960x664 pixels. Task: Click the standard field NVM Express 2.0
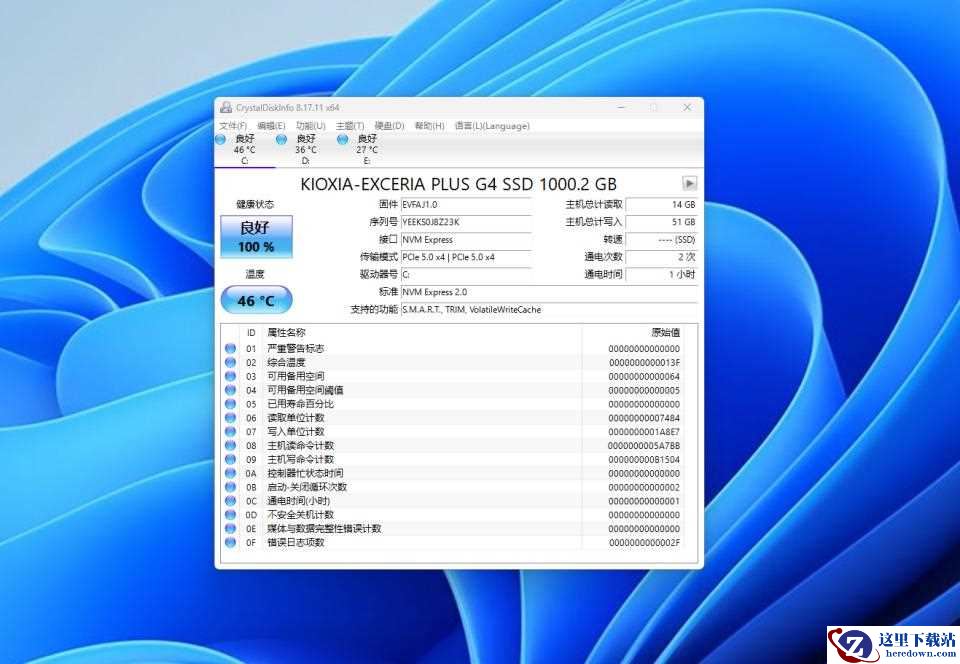549,292
